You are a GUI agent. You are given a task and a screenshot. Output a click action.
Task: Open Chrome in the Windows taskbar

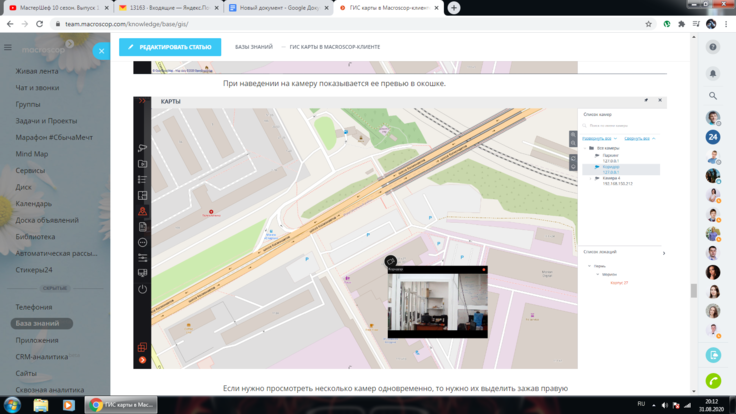click(x=121, y=405)
